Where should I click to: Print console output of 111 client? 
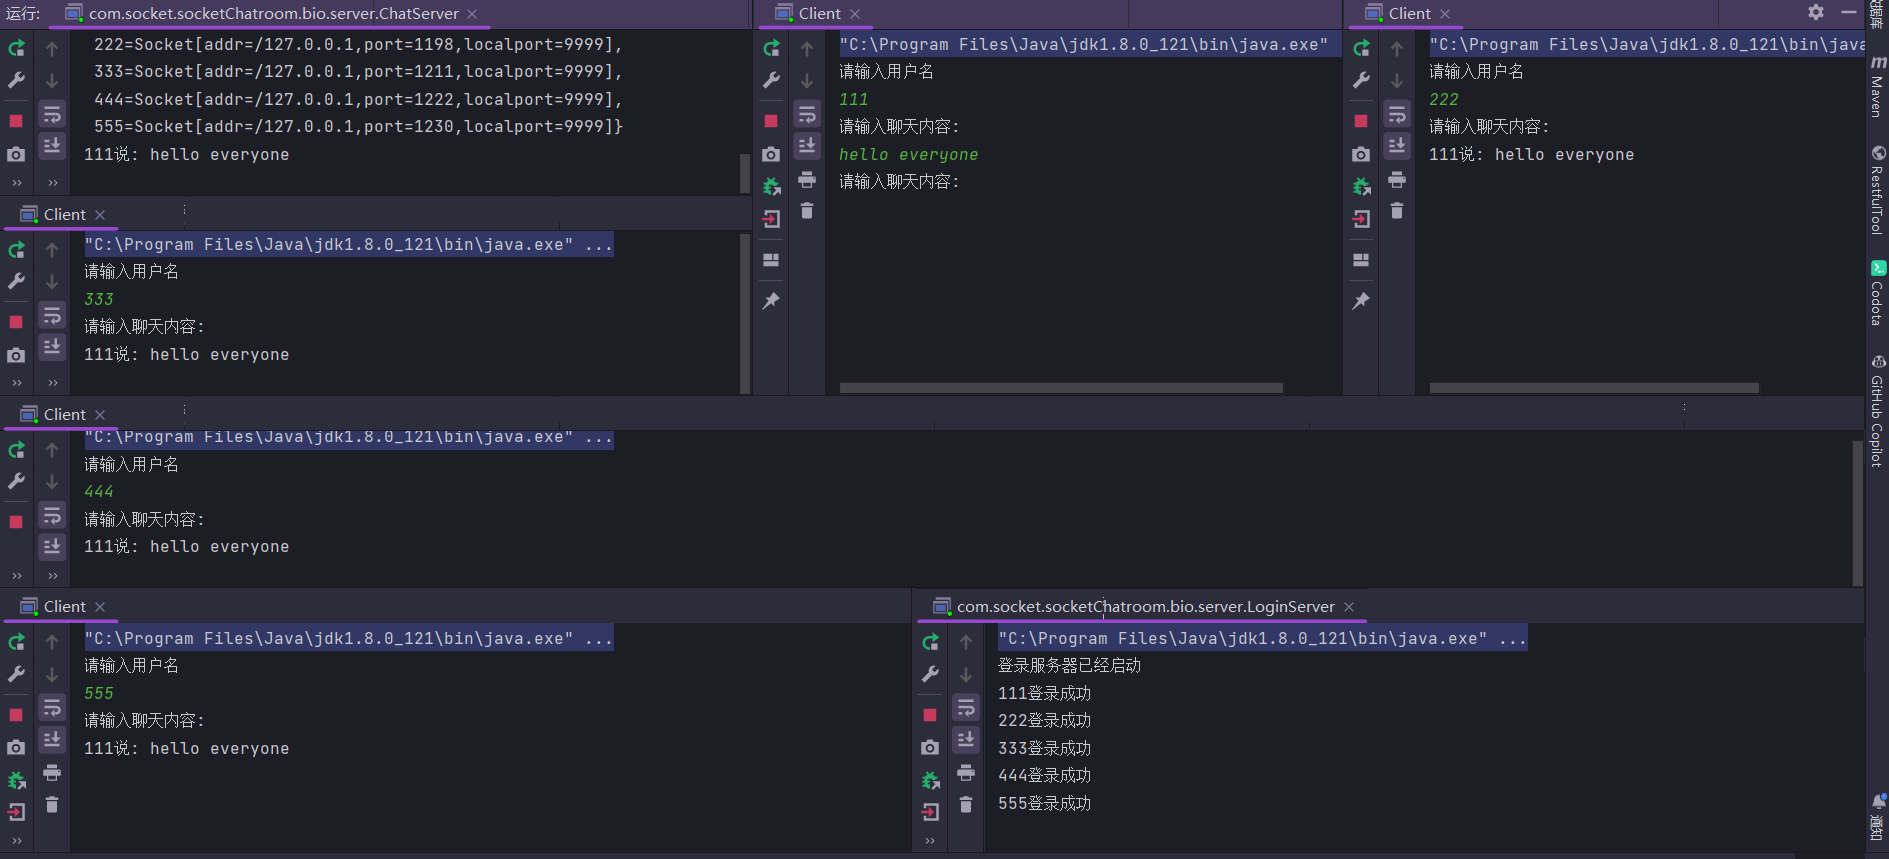point(807,180)
